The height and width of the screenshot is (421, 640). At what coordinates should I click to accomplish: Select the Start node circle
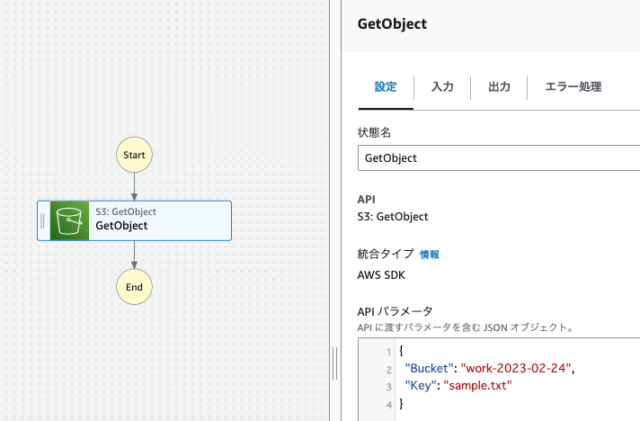pos(134,155)
